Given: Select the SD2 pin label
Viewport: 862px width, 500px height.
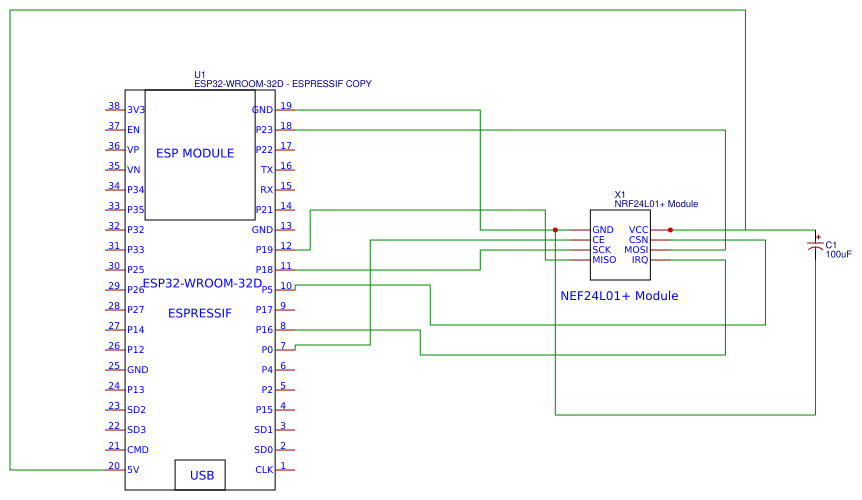Looking at the screenshot, I should tap(136, 410).
